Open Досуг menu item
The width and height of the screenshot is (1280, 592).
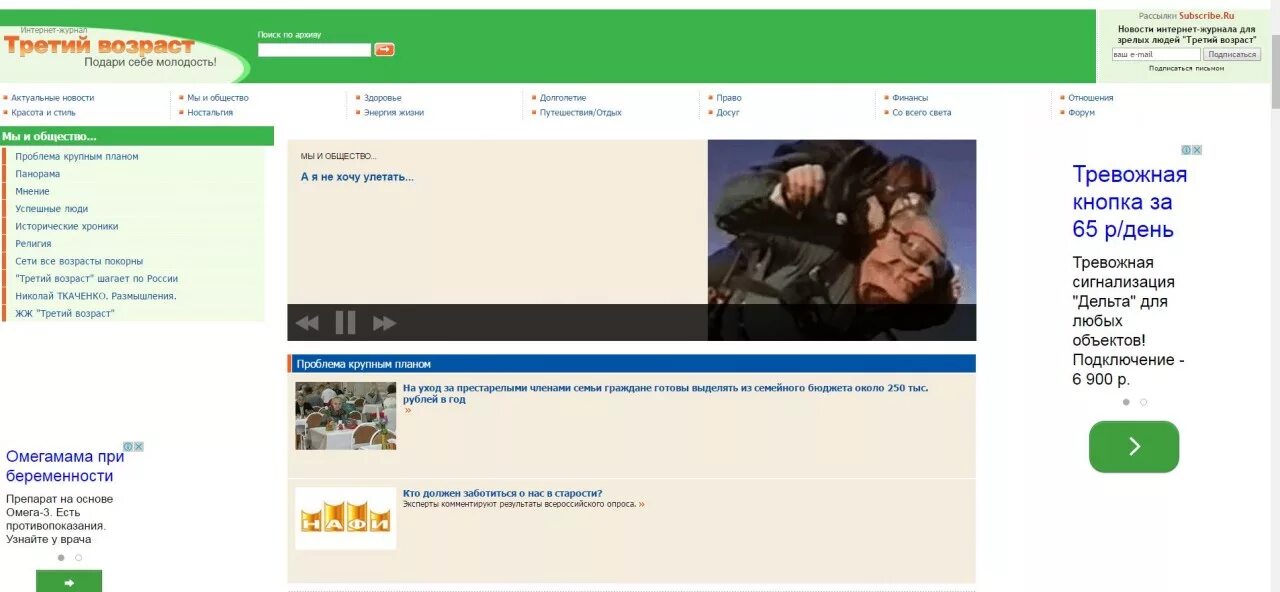point(728,113)
